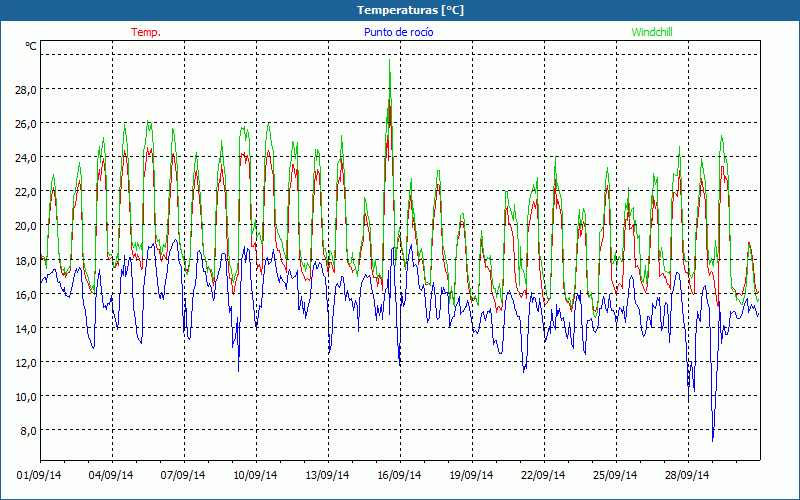Click the 8,0 y-axis value
Screen dimensions: 800x500
(28, 431)
